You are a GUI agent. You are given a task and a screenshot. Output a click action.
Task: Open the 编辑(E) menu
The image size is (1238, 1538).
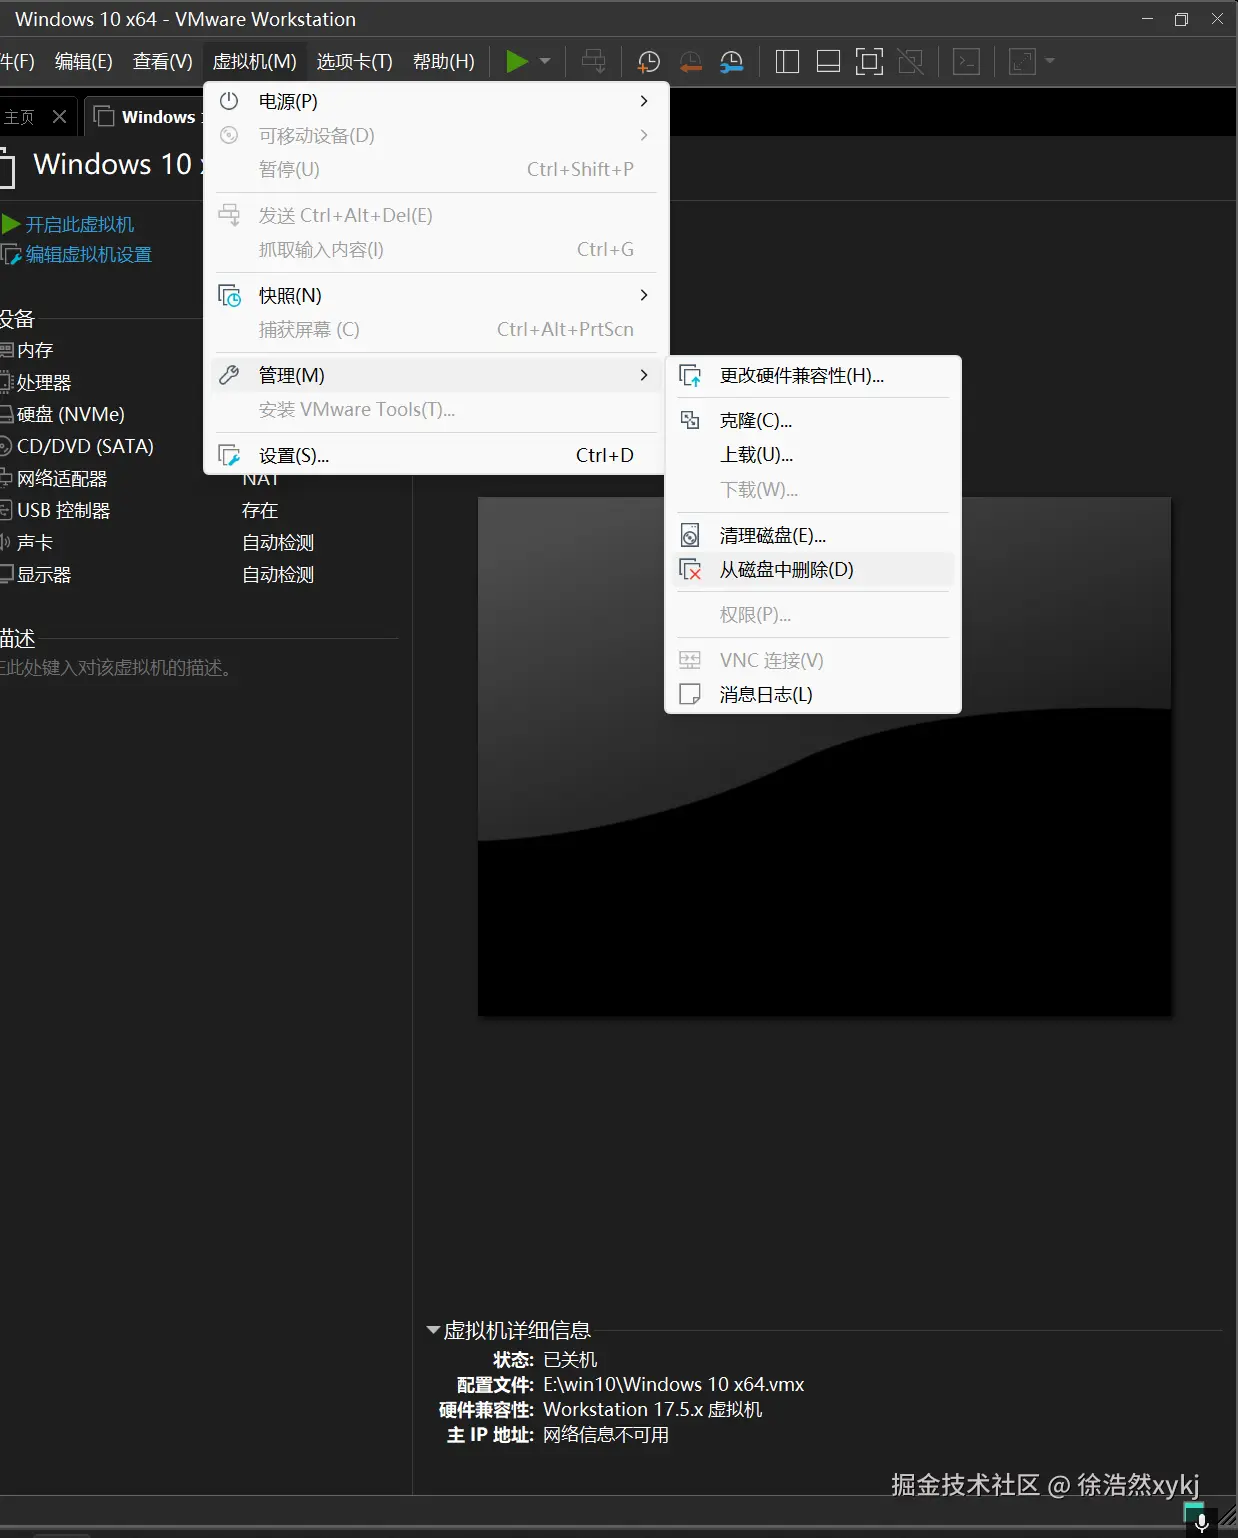[84, 62]
